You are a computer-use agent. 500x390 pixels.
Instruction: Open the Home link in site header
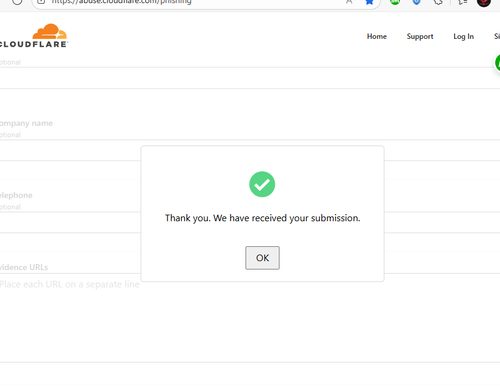[x=377, y=36]
